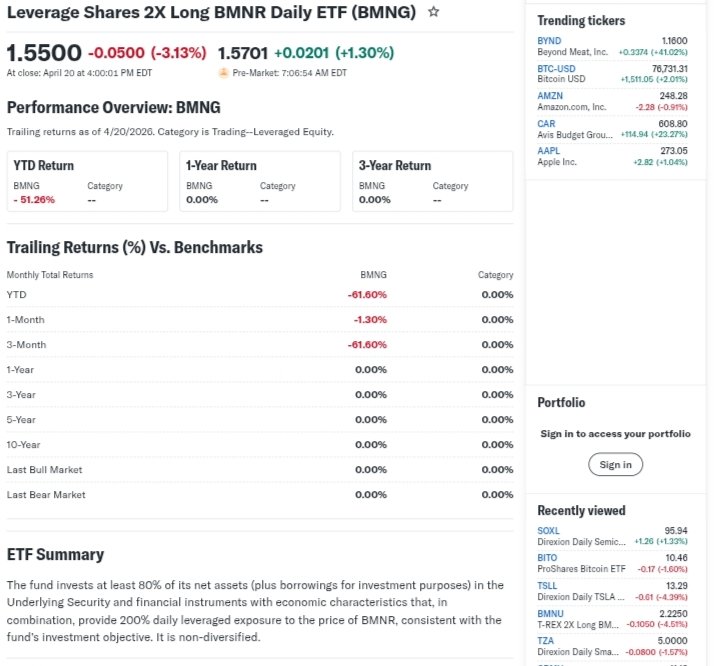Click the pre-market sun icon
Viewport: 715px width, 666px height.
(x=224, y=73)
